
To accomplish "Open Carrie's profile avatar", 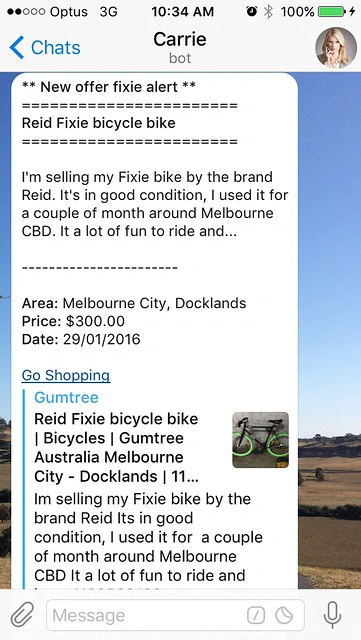I will click(x=336, y=48).
